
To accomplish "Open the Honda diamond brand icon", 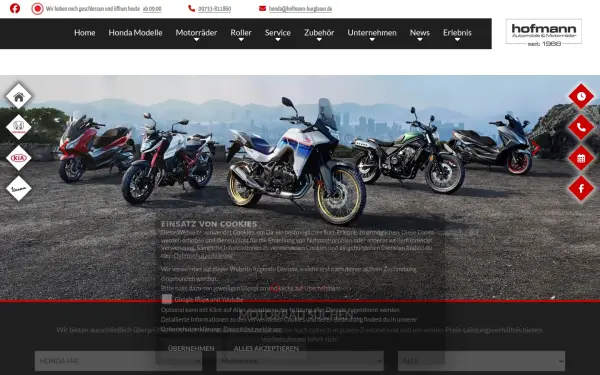I will click(18, 127).
